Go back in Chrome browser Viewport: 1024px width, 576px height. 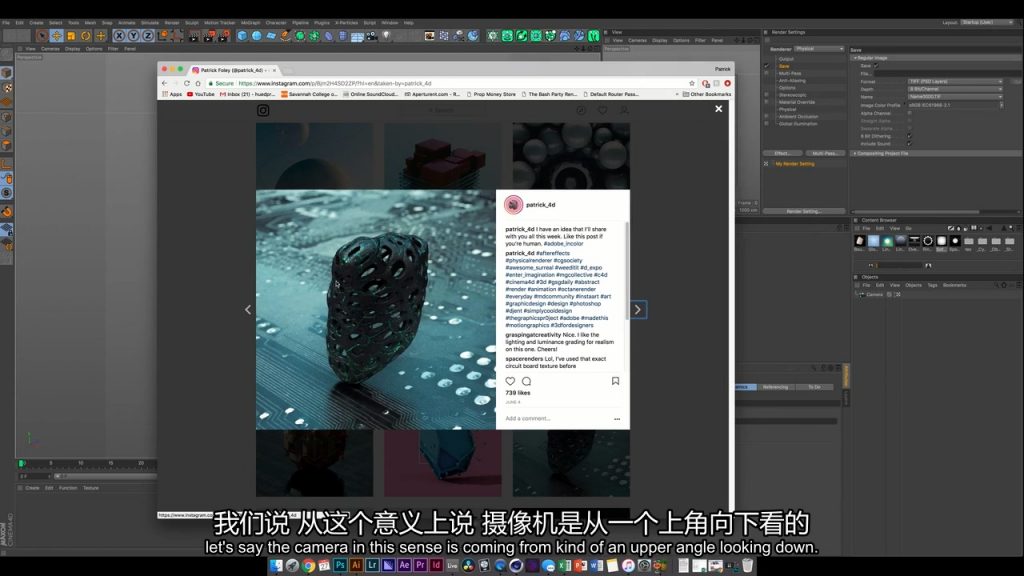click(x=165, y=84)
